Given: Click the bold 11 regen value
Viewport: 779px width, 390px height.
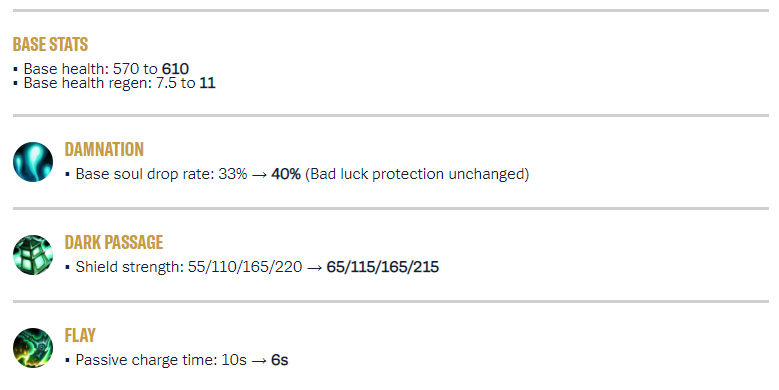Looking at the screenshot, I should click(x=207, y=83).
